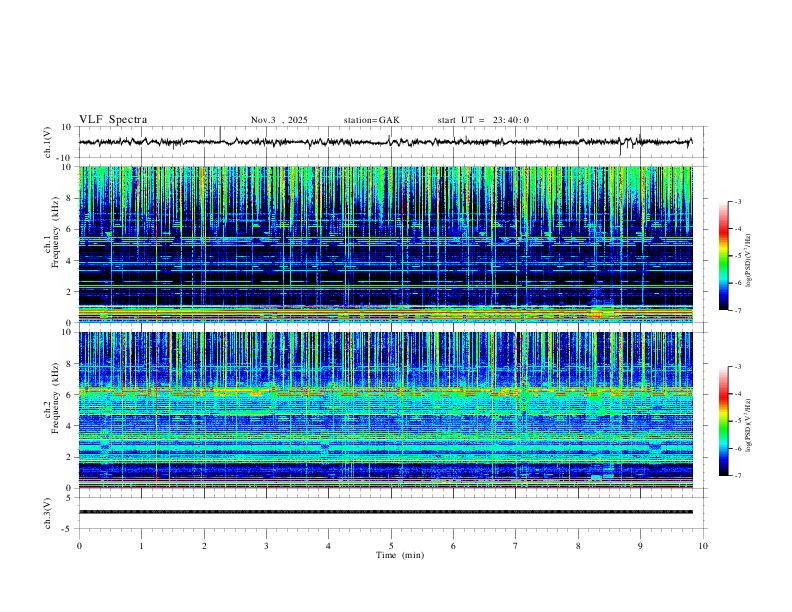
Task: Click the ch.2 frequency tick label "2"
Action: pyautogui.click(x=70, y=457)
